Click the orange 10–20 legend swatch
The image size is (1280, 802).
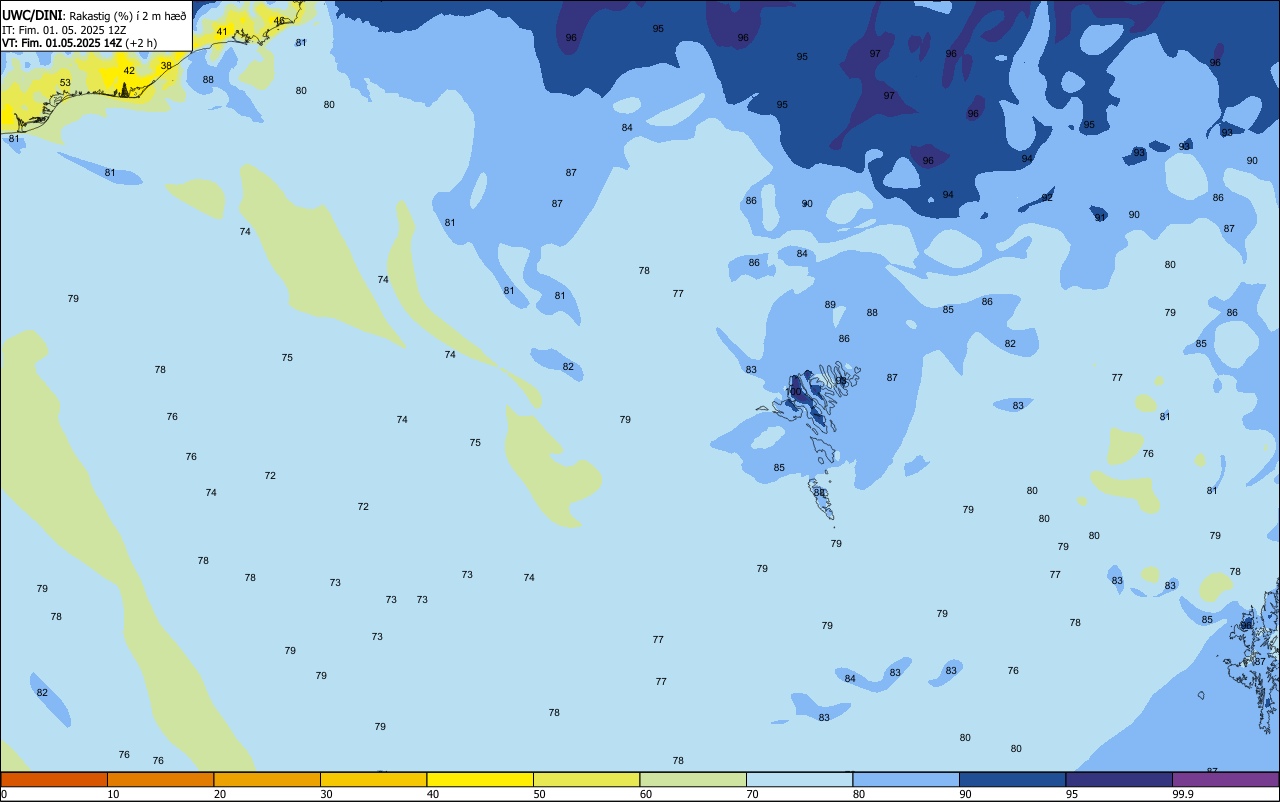coord(160,779)
